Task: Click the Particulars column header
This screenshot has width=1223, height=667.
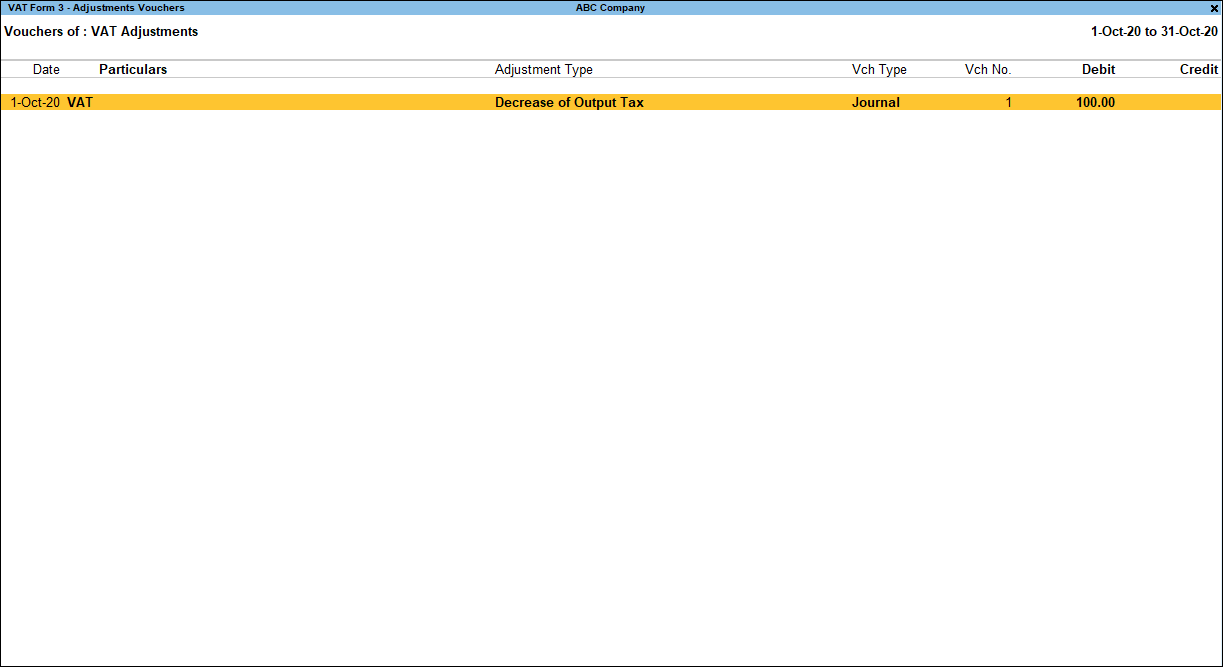Action: point(133,70)
